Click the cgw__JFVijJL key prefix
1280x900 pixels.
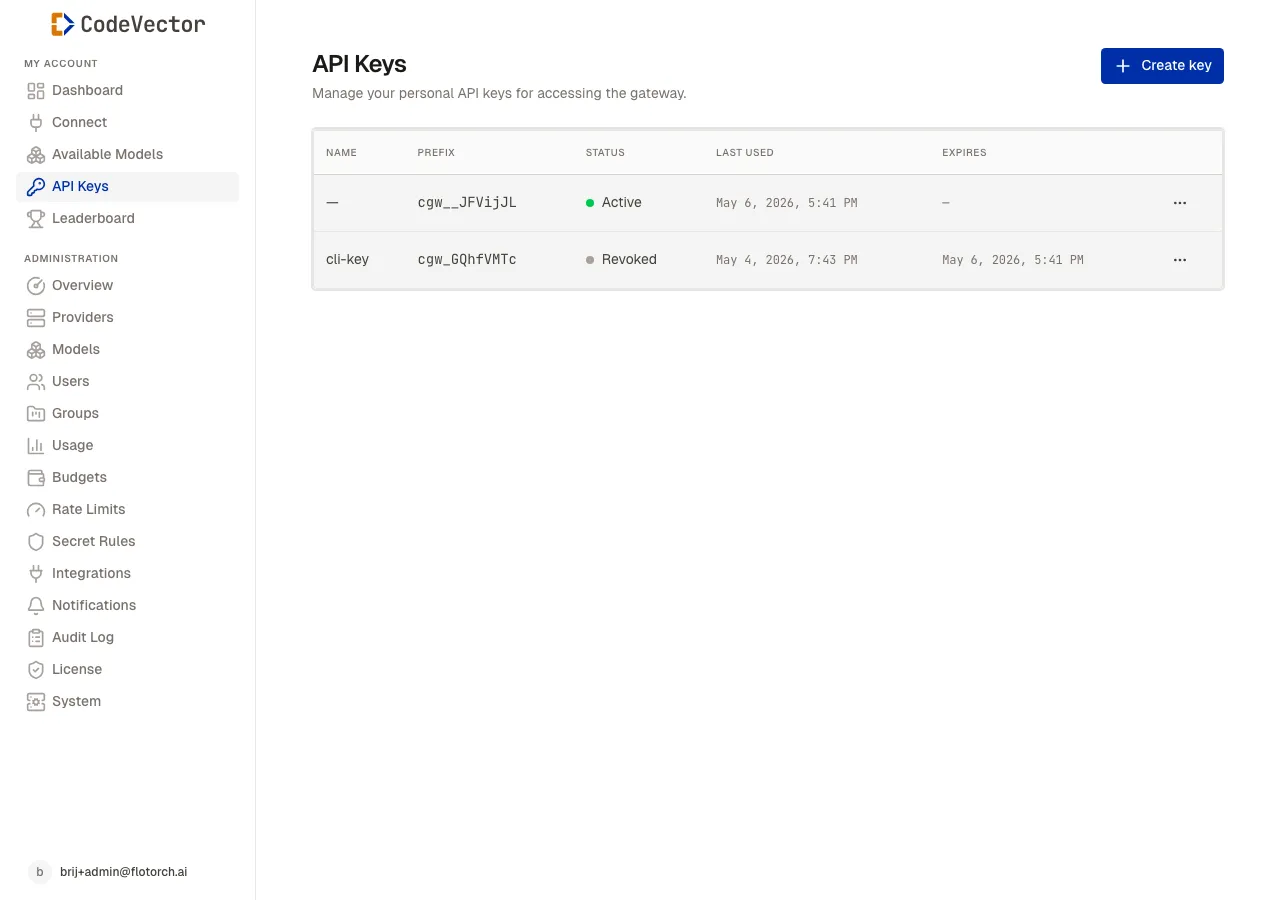[x=467, y=203]
